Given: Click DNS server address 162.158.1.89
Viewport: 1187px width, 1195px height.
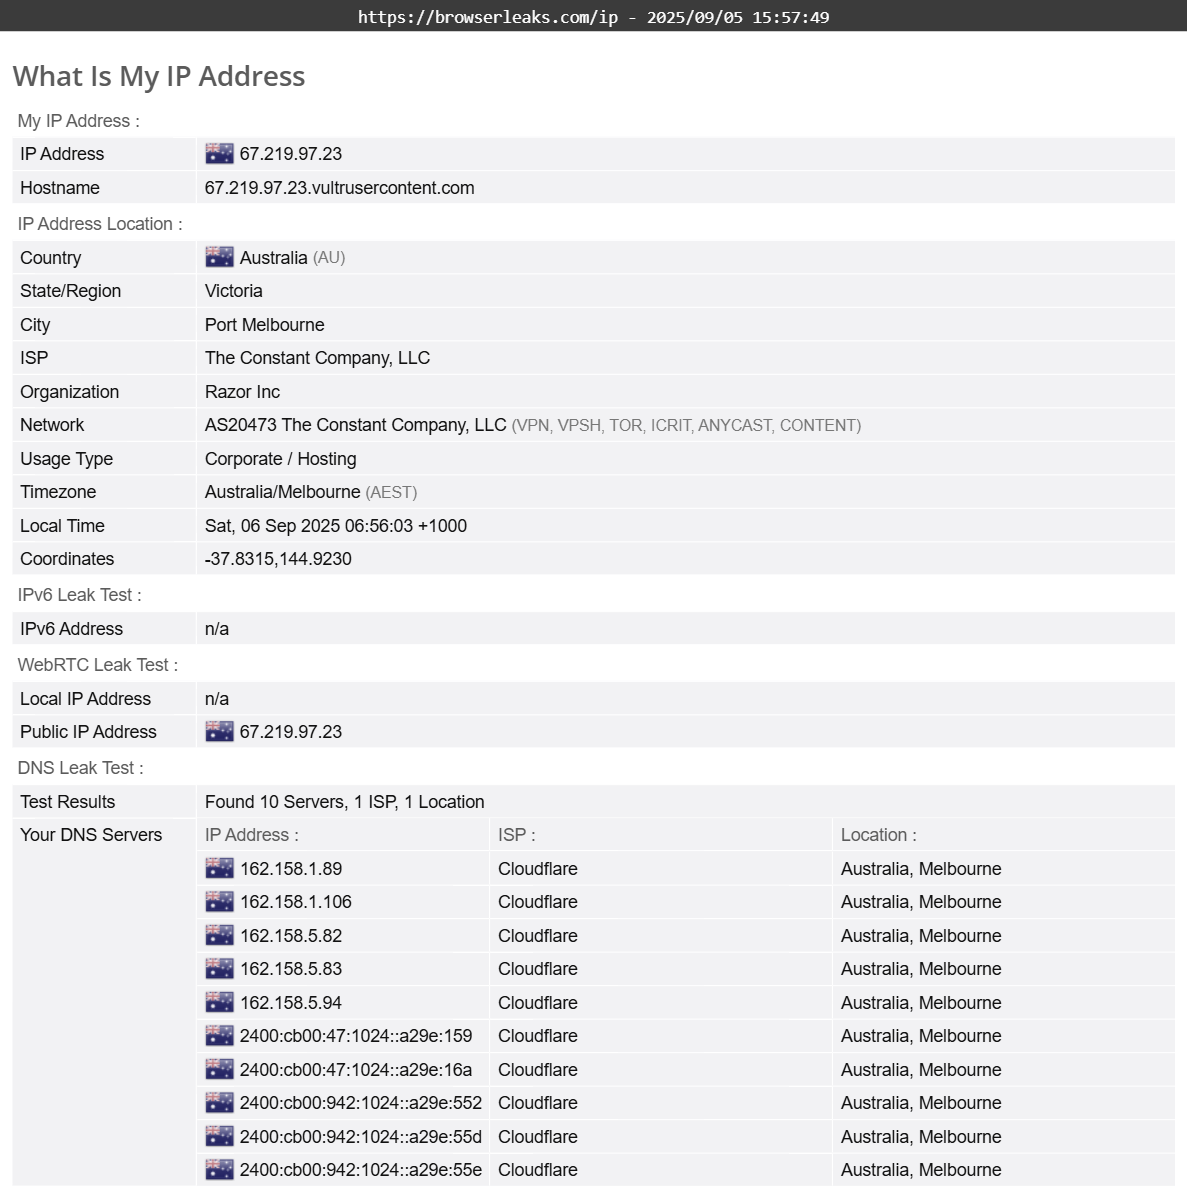Looking at the screenshot, I should (x=291, y=869).
